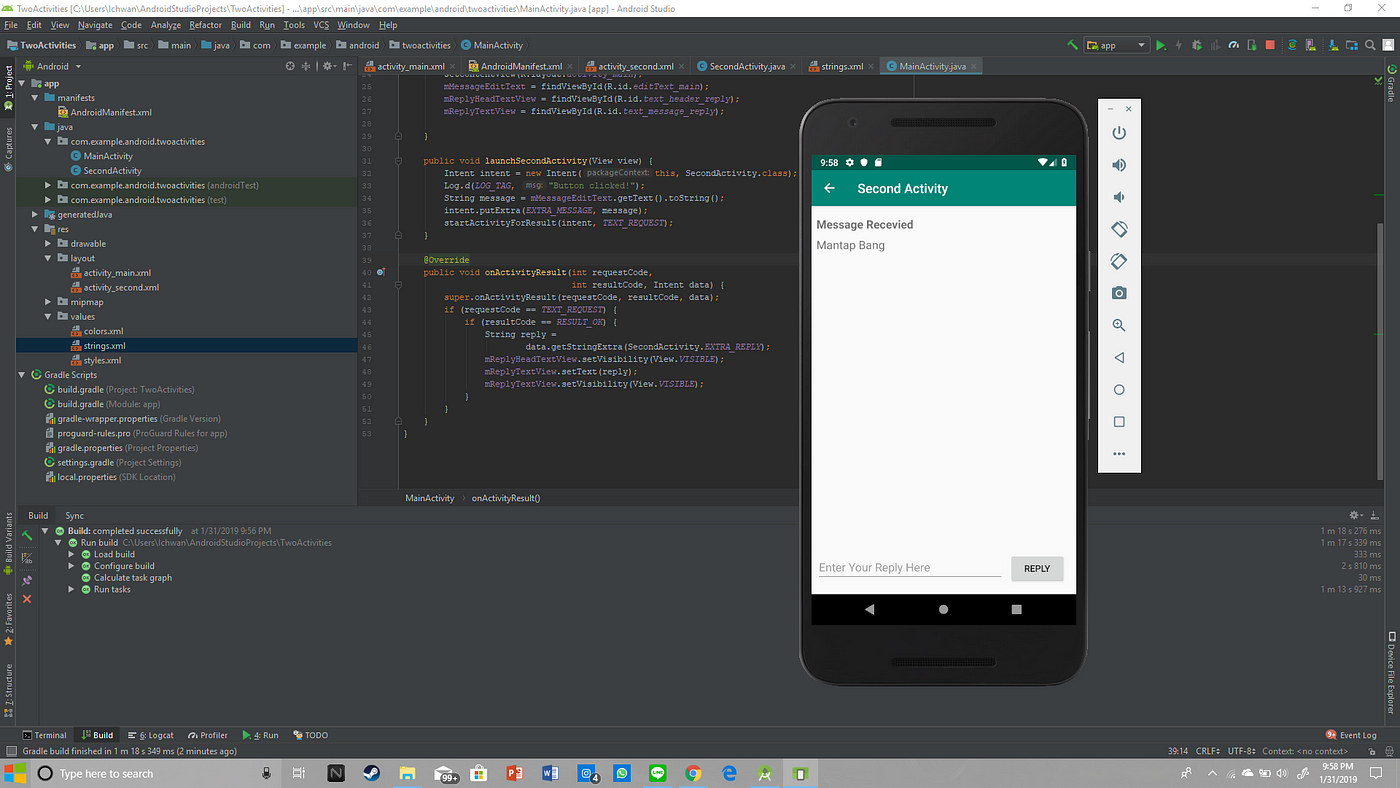This screenshot has height=788, width=1400.
Task: Expand the generatedJava folder
Action: [35, 215]
